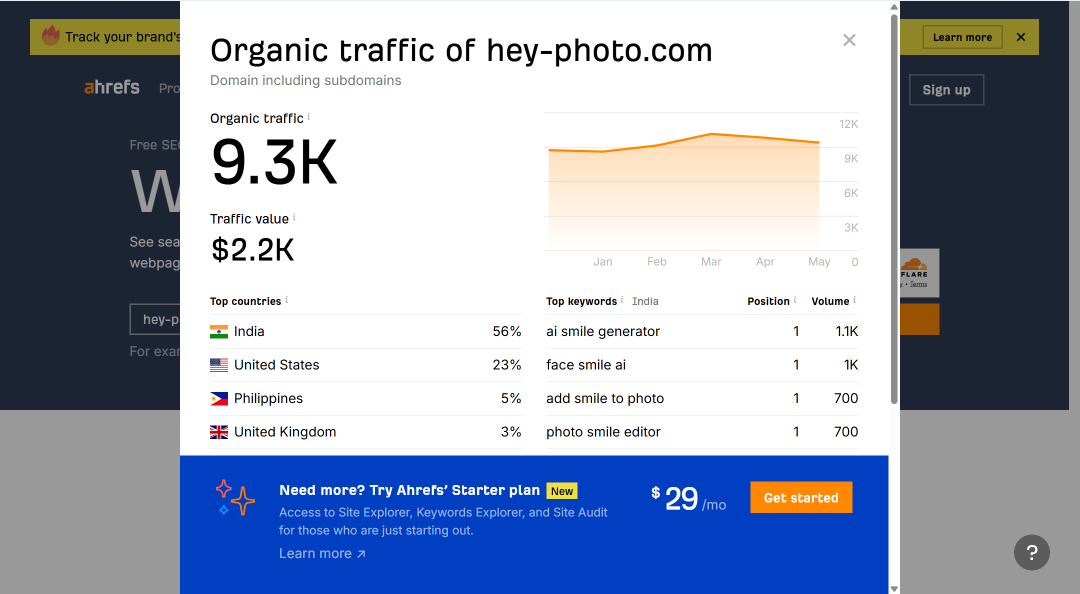
Task: Click the Top countries info icon
Action: tap(287, 300)
